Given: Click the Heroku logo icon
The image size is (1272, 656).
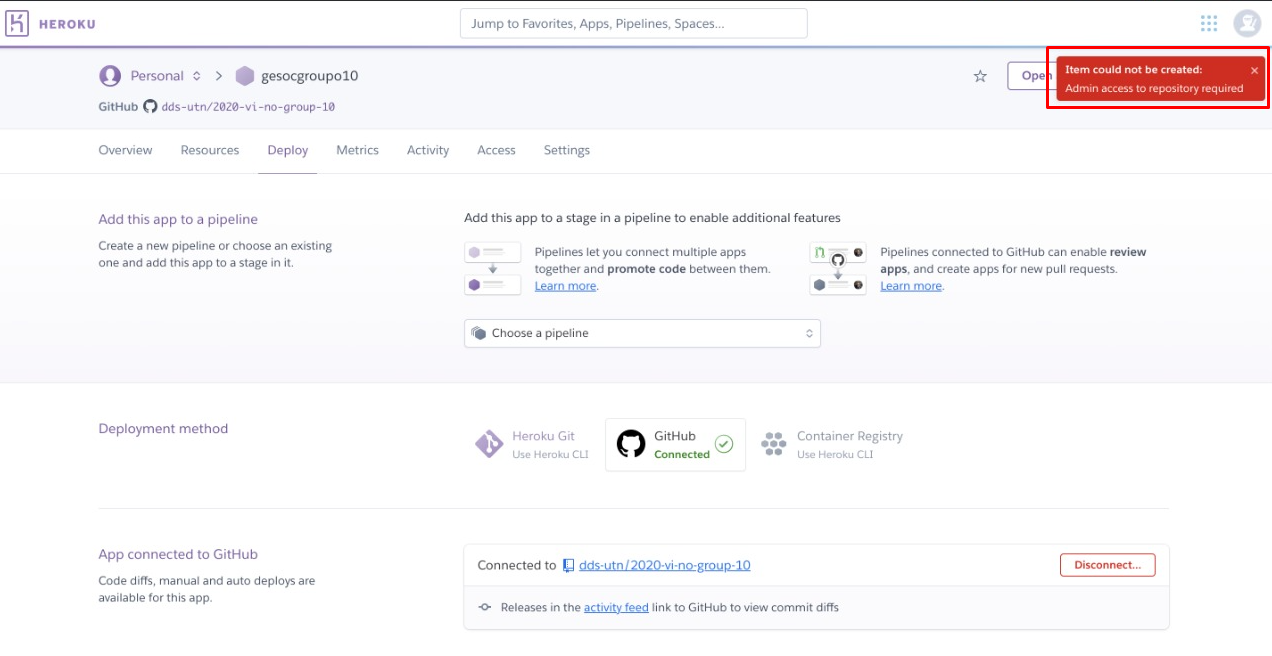Looking at the screenshot, I should click(x=17, y=23).
